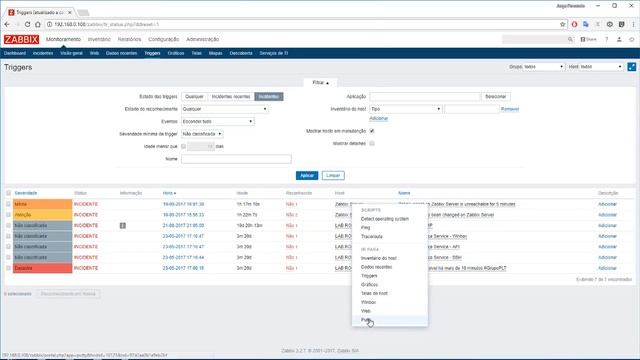
Task: Choose Puty from the host context menu
Action: click(390, 320)
